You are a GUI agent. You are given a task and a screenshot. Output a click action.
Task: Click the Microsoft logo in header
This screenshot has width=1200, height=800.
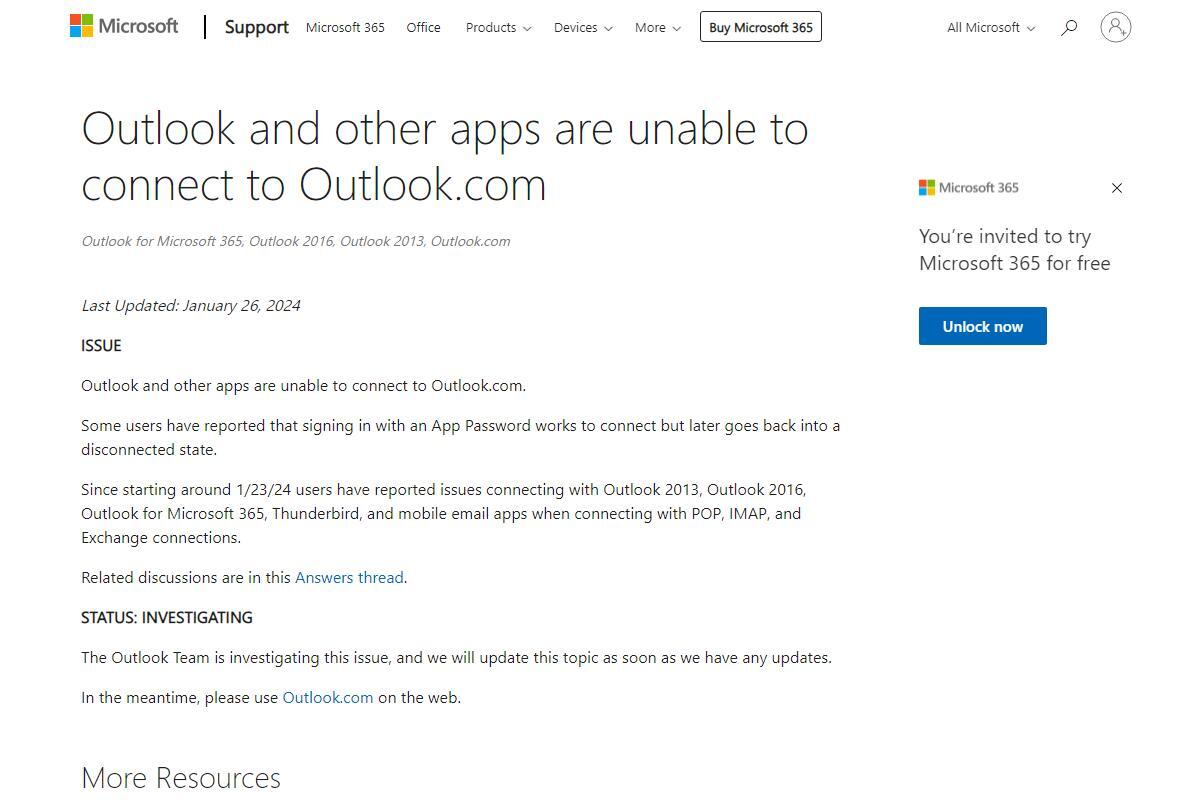(x=124, y=26)
